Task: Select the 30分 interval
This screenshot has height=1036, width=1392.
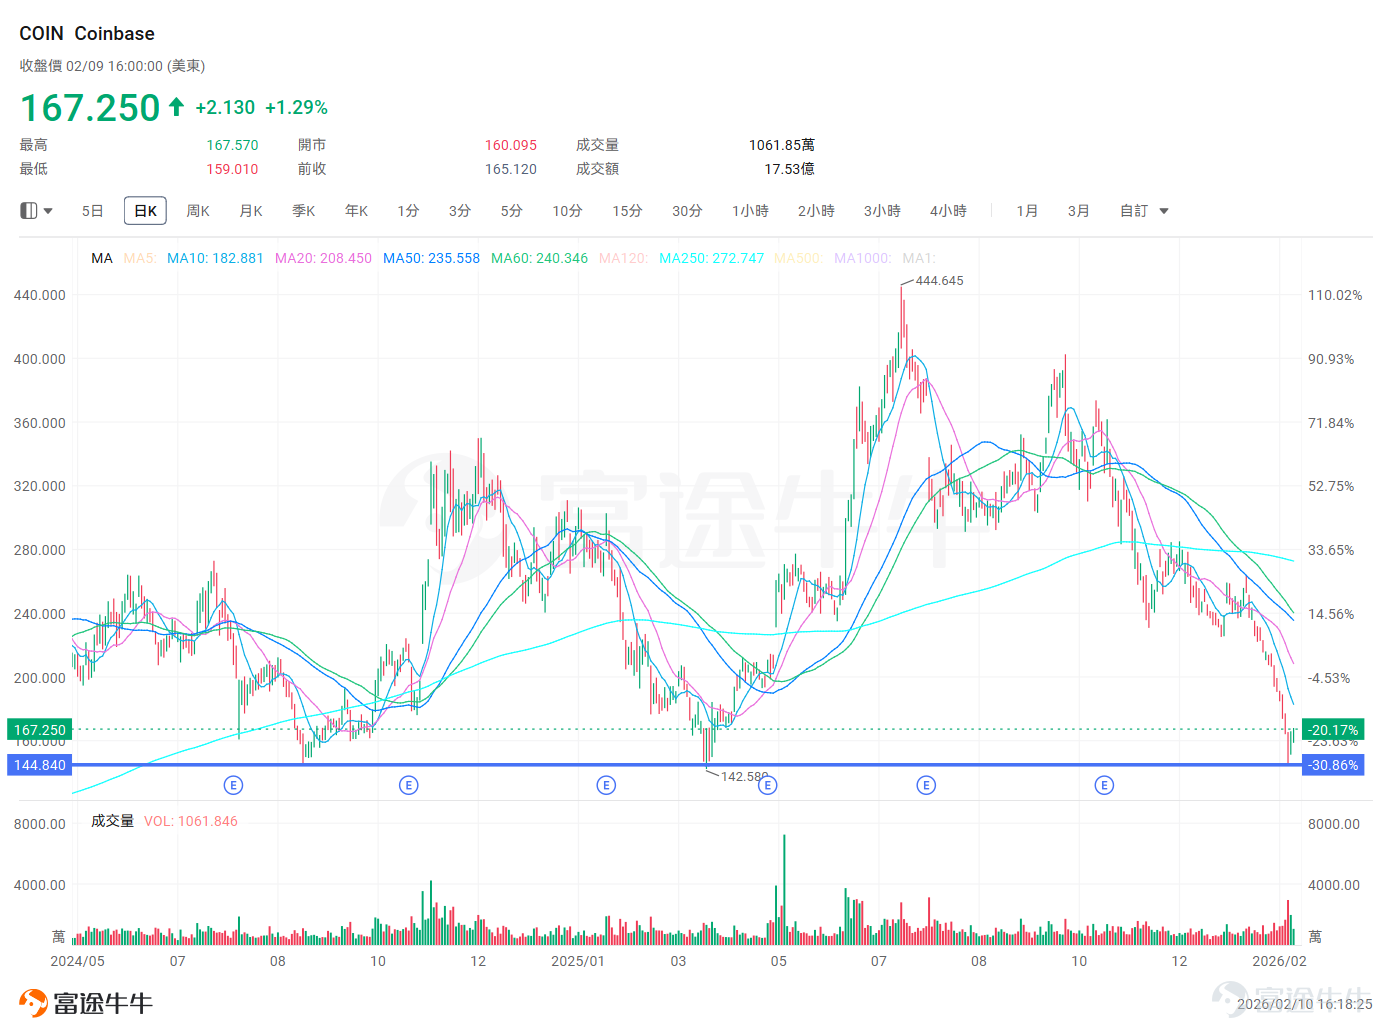Action: coord(687,211)
